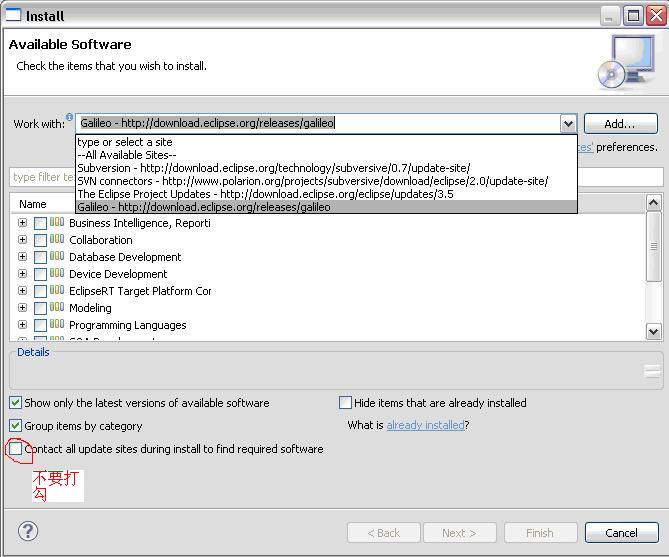
Task: Click scroll up arrow of software list
Action: pyautogui.click(x=654, y=202)
